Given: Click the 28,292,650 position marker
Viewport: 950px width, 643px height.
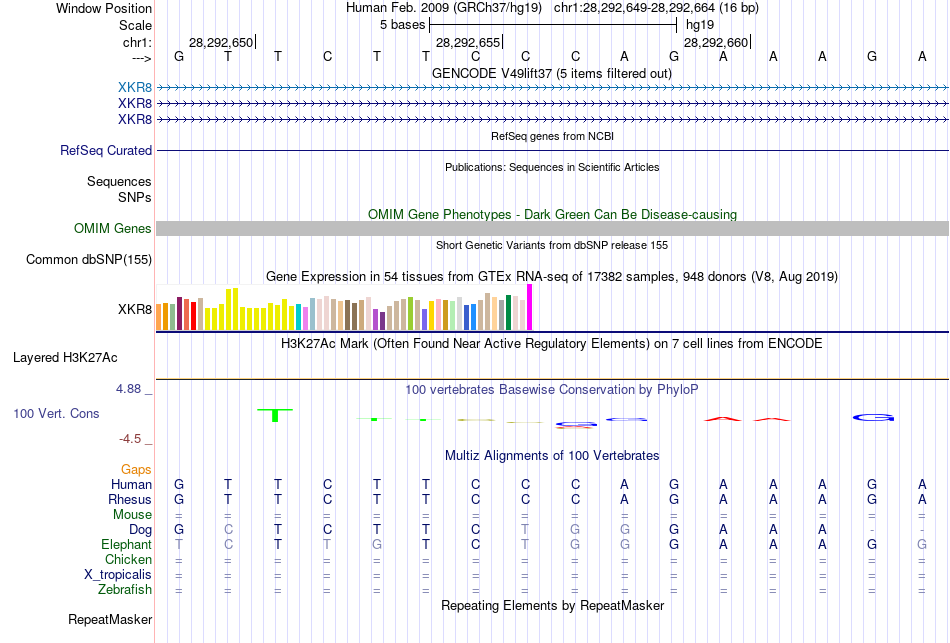Looking at the screenshot, I should click(x=221, y=42).
